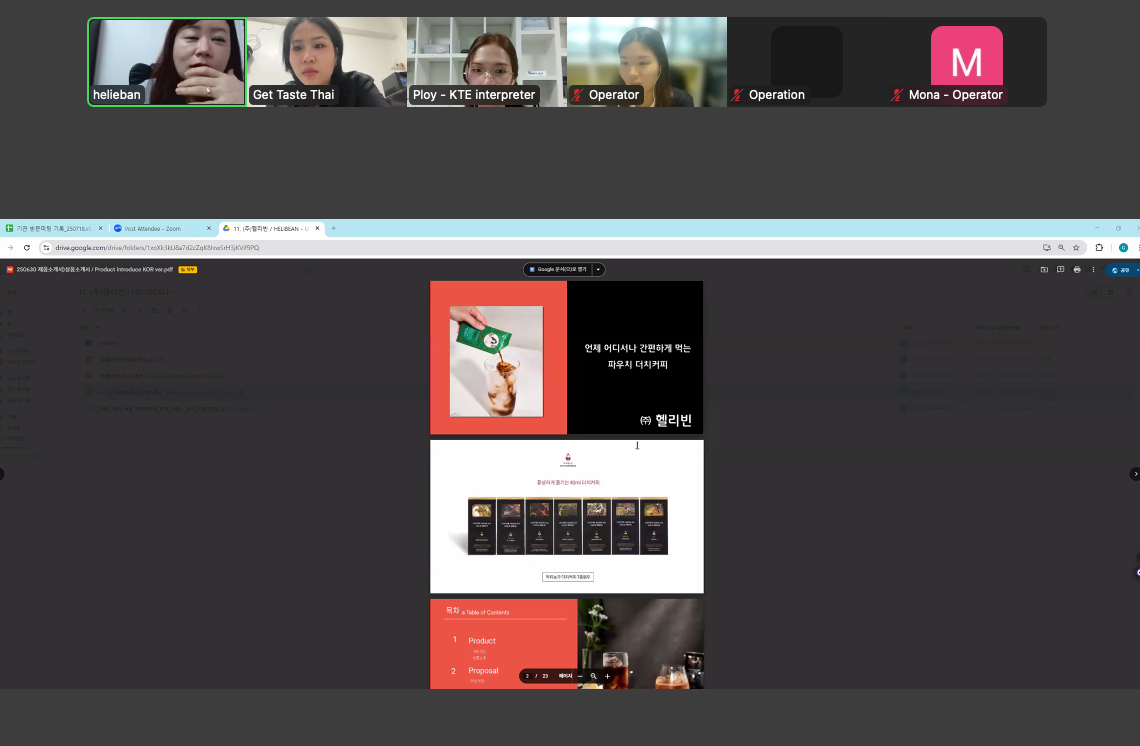
Task: Click the magnifier reset zoom icon
Action: point(593,676)
